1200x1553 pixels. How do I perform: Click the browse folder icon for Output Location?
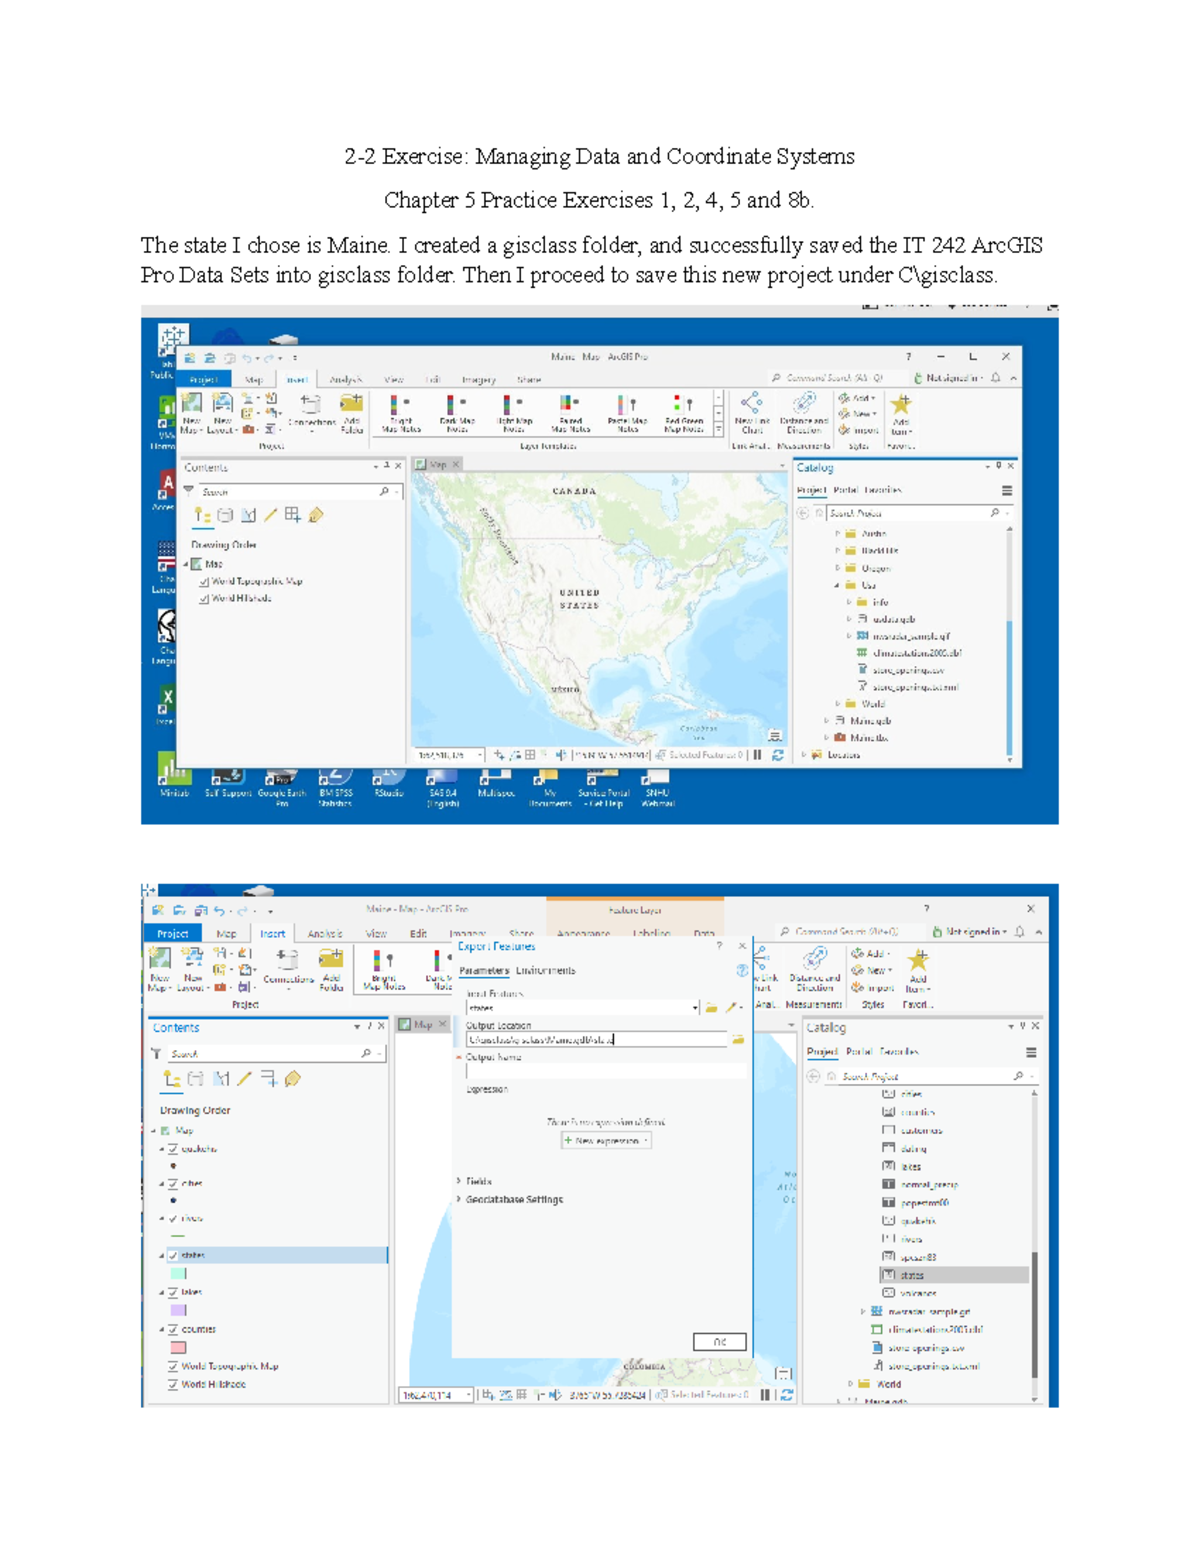click(737, 1040)
